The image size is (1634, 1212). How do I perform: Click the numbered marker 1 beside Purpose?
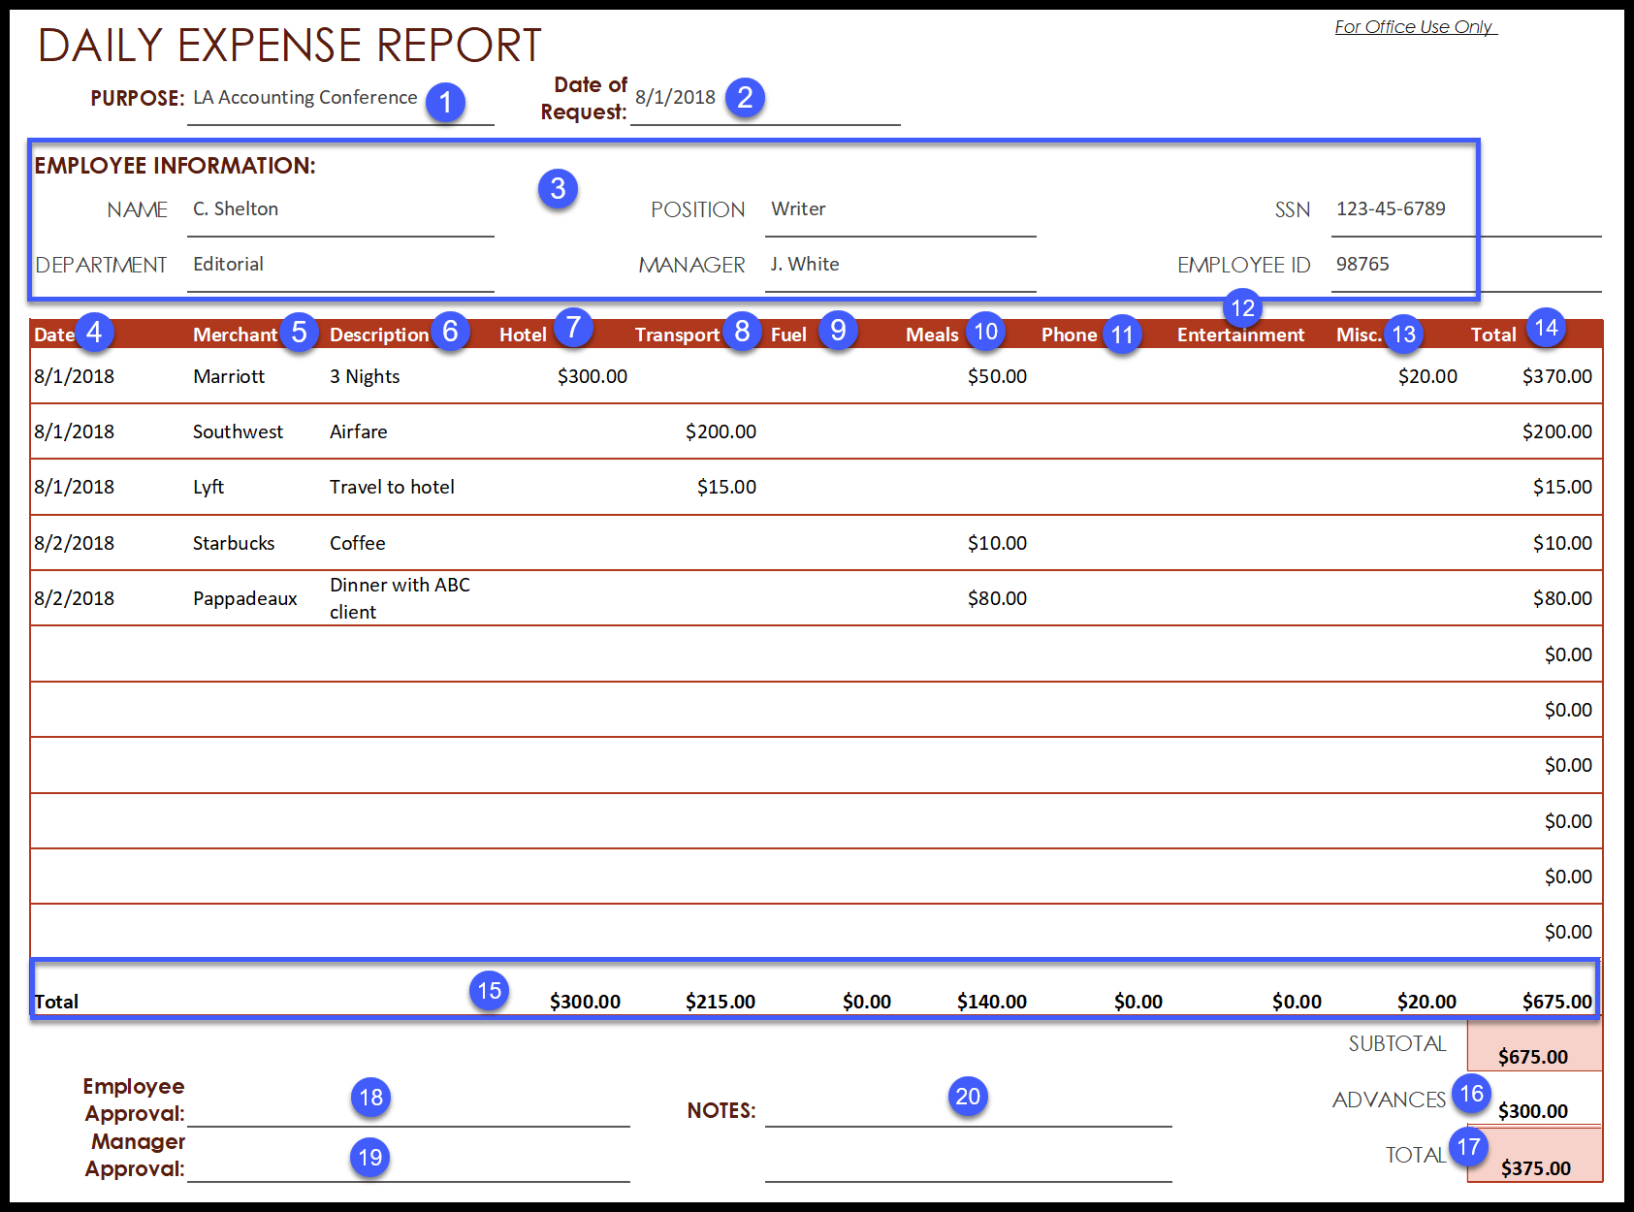pos(445,102)
